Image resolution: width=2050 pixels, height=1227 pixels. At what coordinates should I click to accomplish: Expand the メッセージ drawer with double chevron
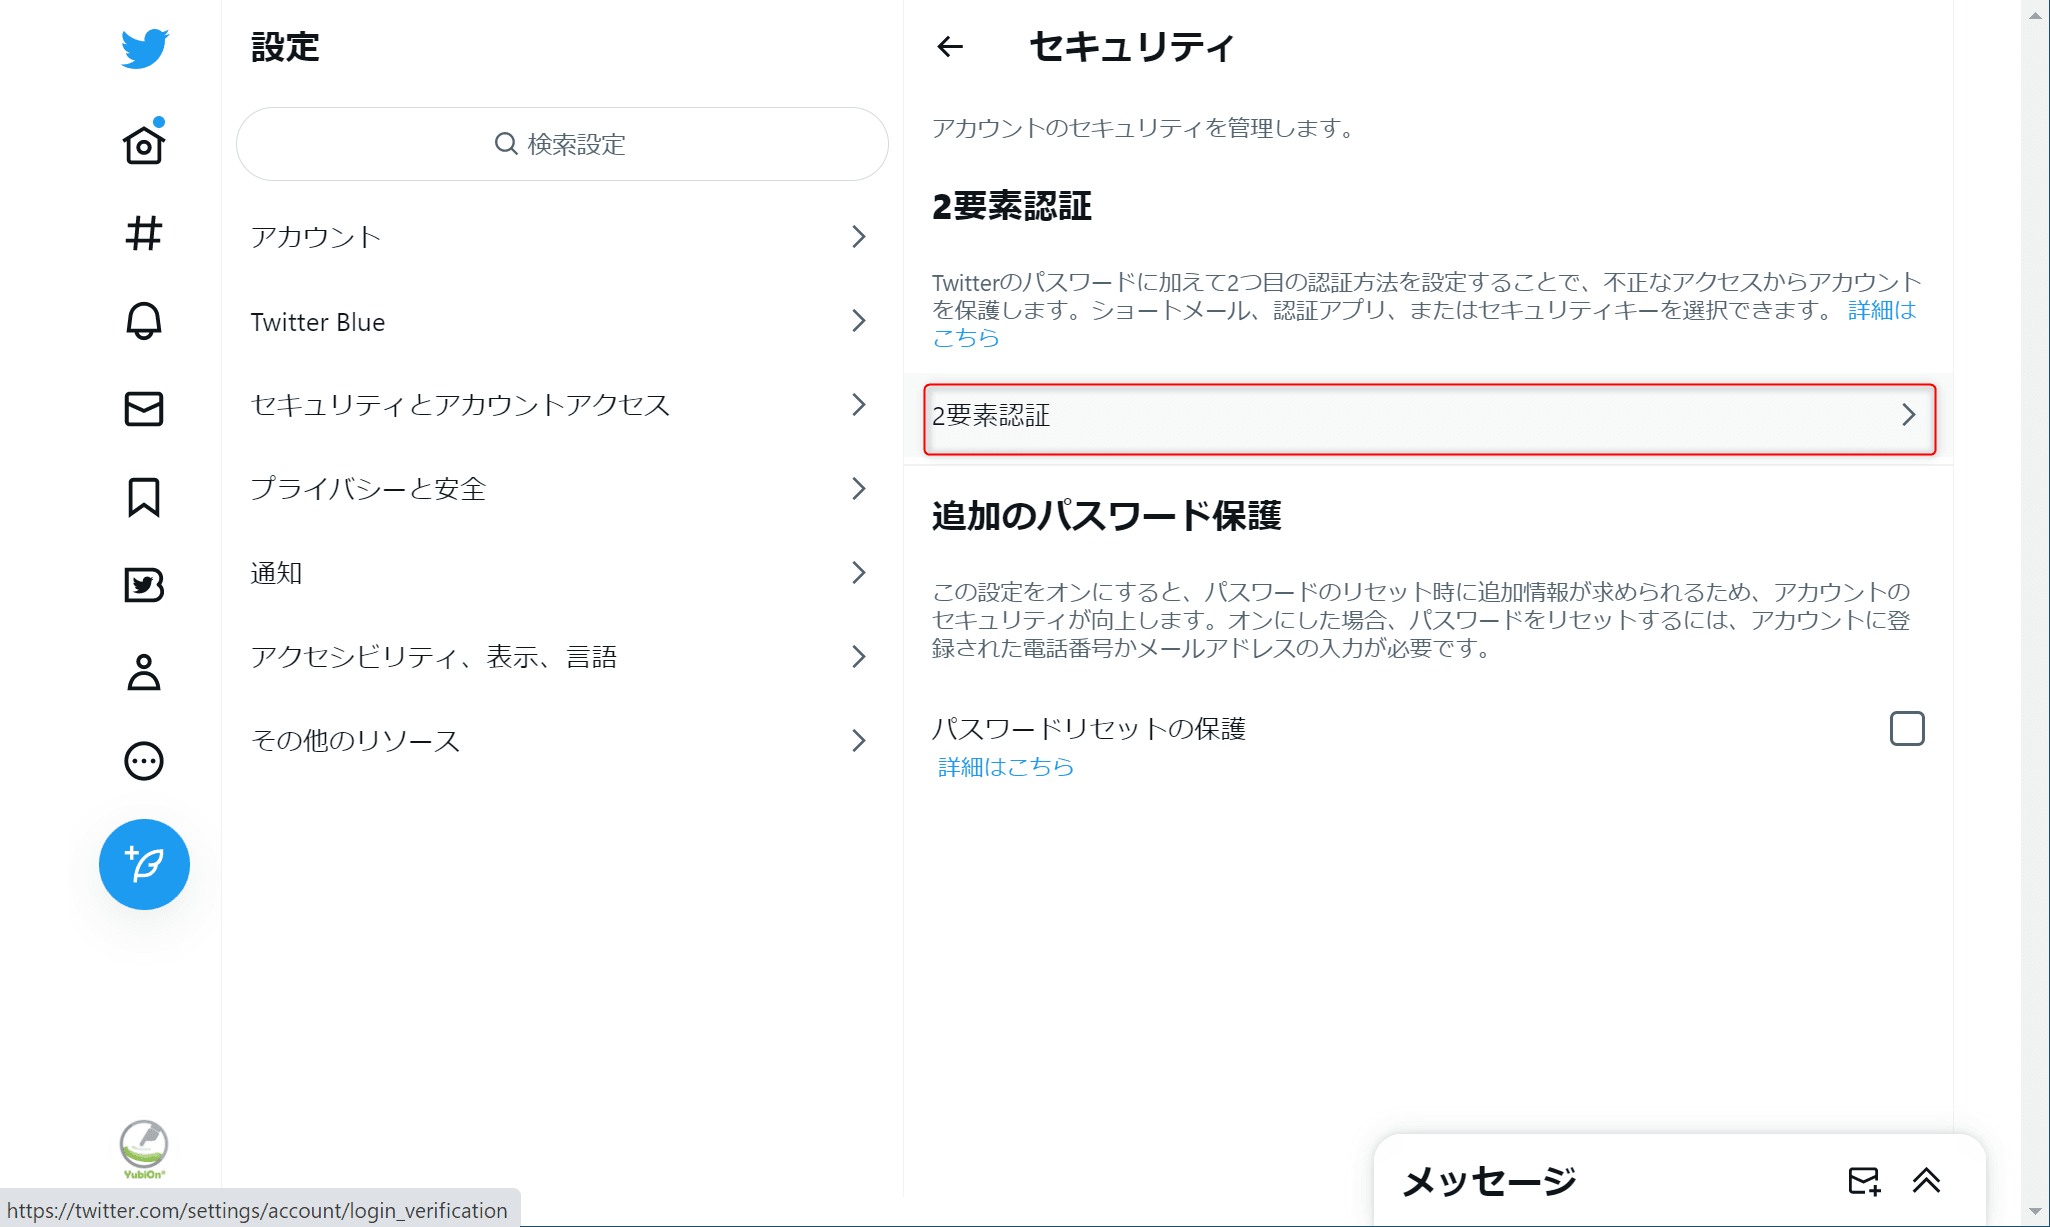(x=1926, y=1181)
